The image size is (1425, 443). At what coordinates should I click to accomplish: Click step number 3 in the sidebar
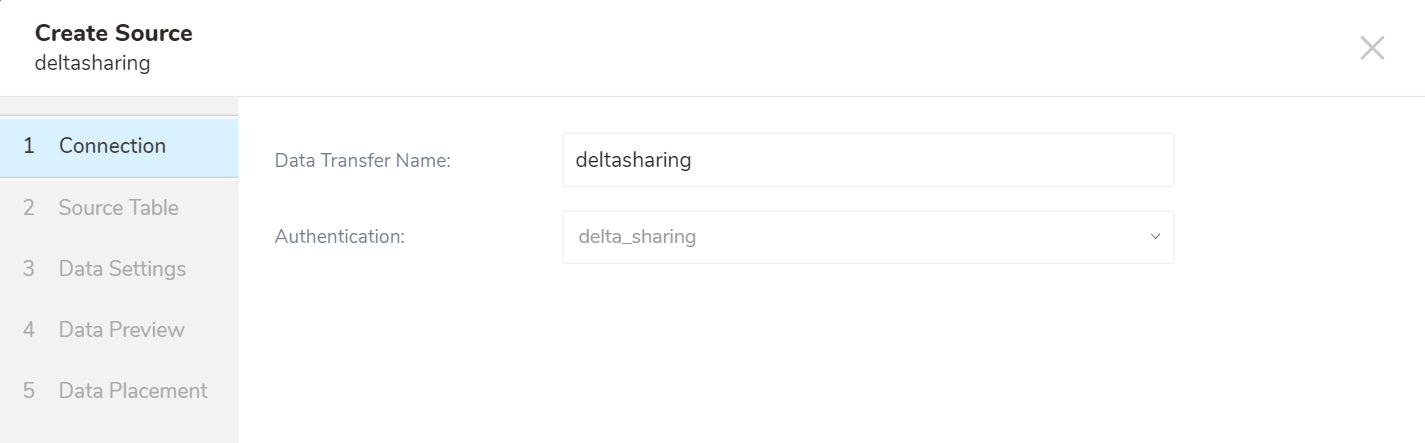click(x=29, y=269)
